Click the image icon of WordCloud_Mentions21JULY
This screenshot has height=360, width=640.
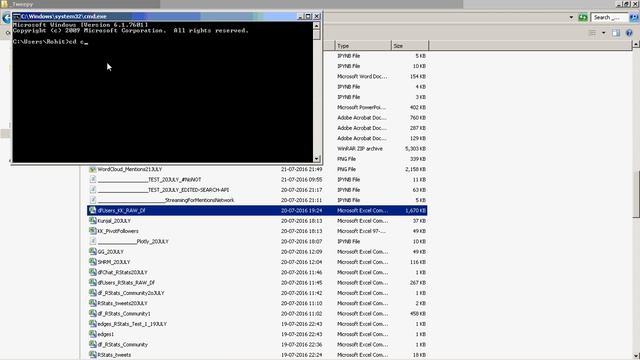pos(93,169)
